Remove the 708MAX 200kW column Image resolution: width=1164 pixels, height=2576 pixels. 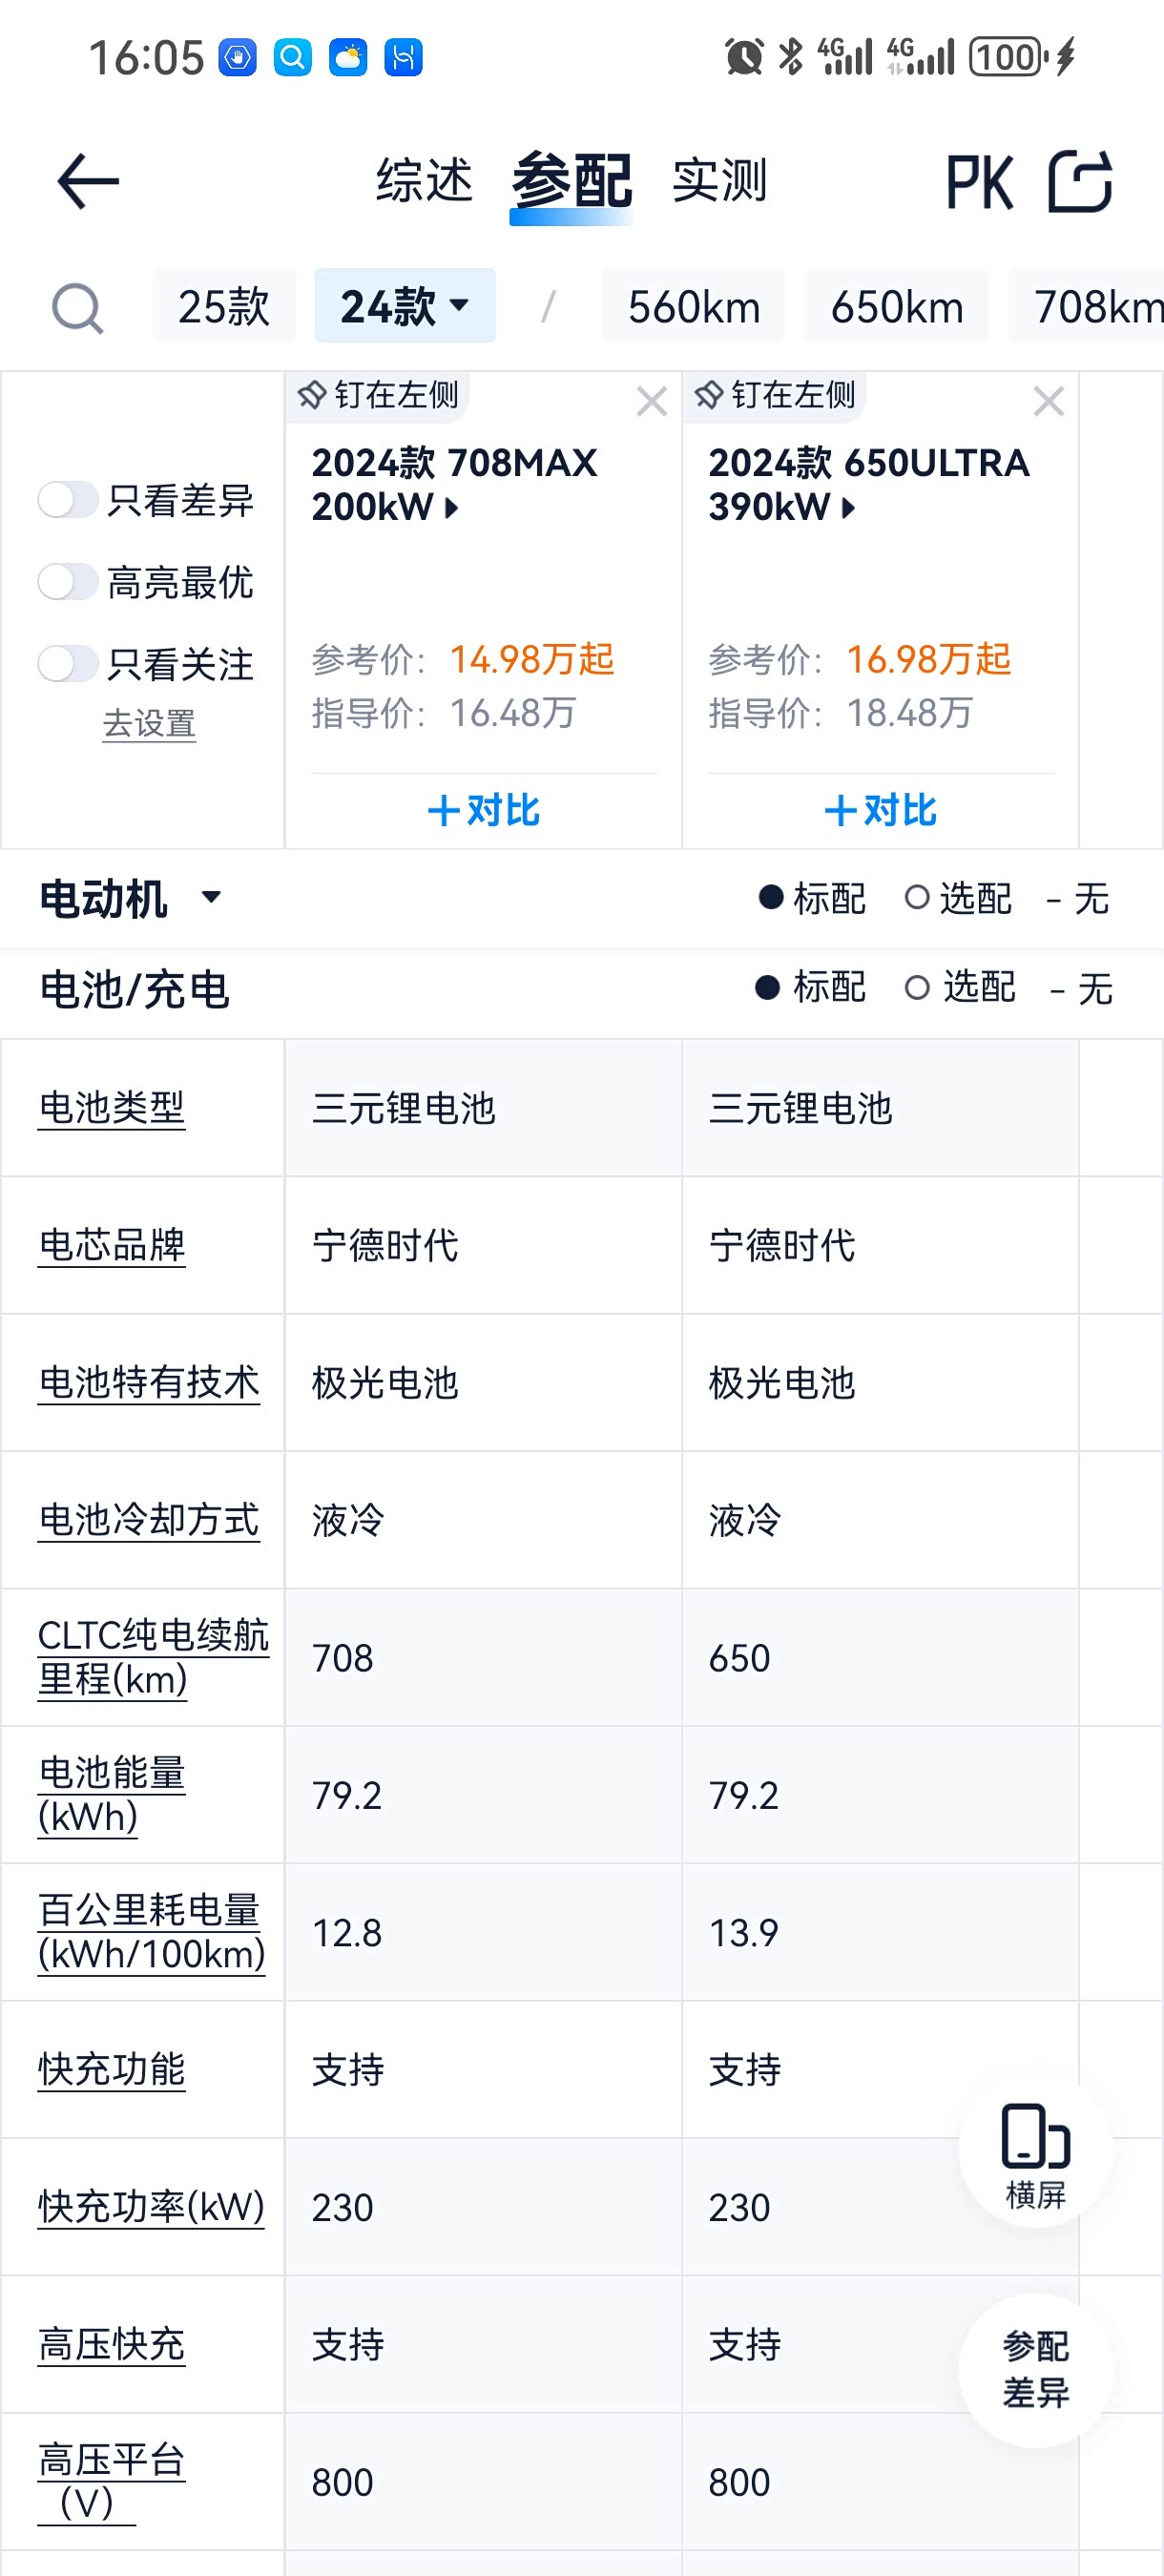[652, 402]
